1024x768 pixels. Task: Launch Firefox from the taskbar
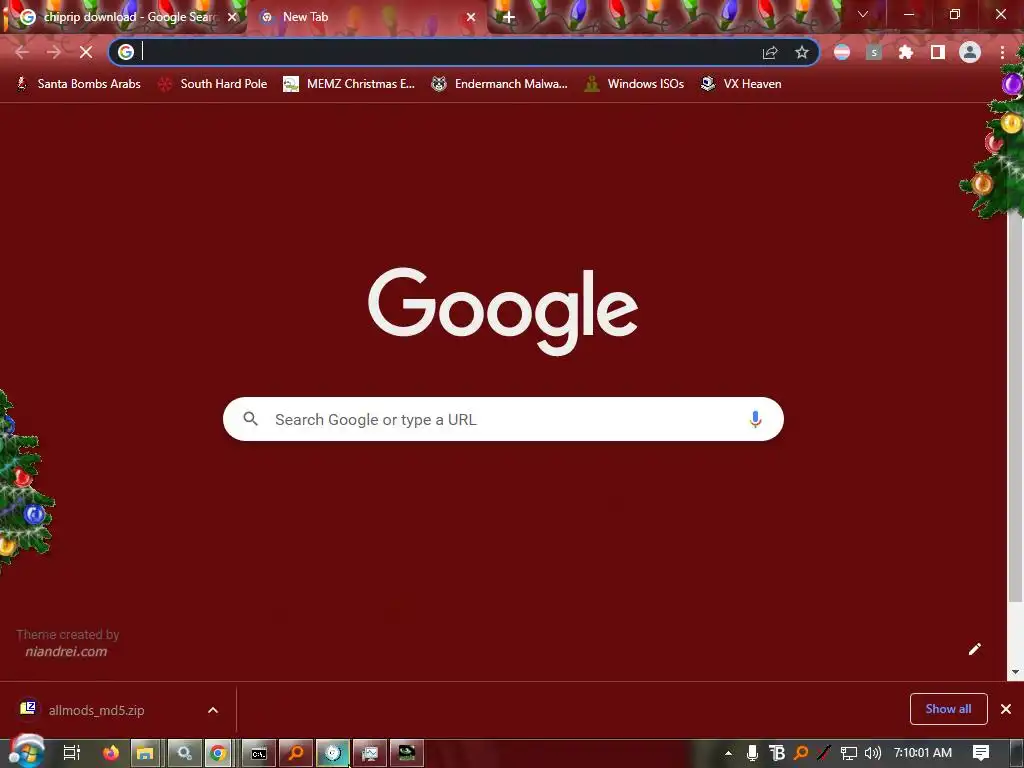(110, 753)
